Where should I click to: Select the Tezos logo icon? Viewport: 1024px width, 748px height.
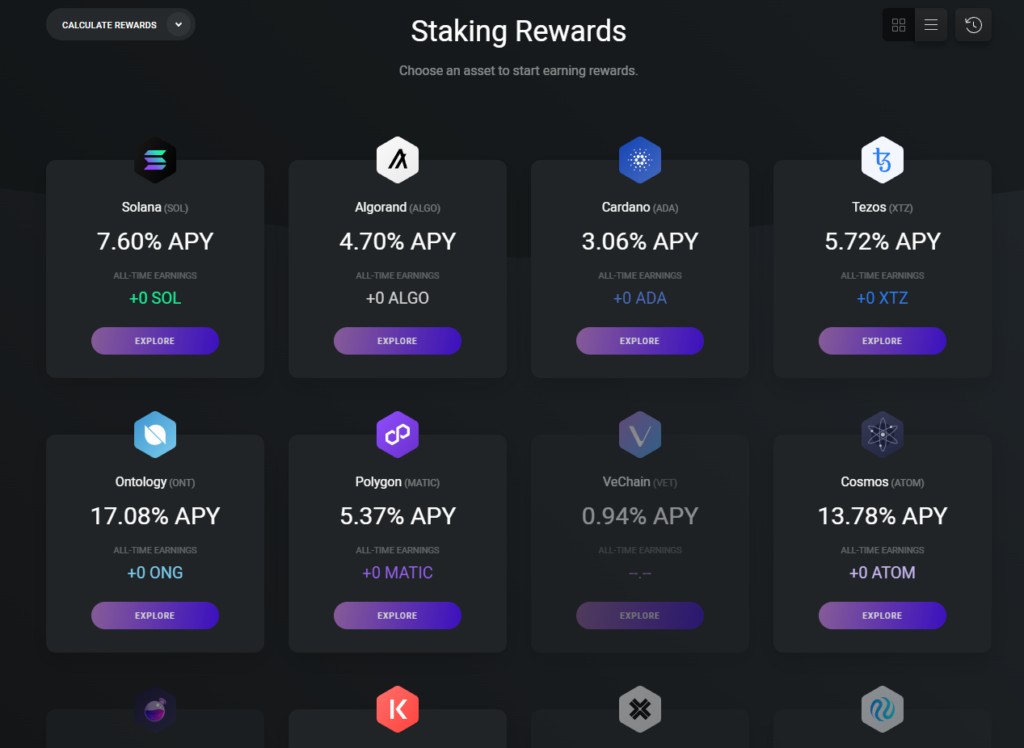[x=882, y=159]
